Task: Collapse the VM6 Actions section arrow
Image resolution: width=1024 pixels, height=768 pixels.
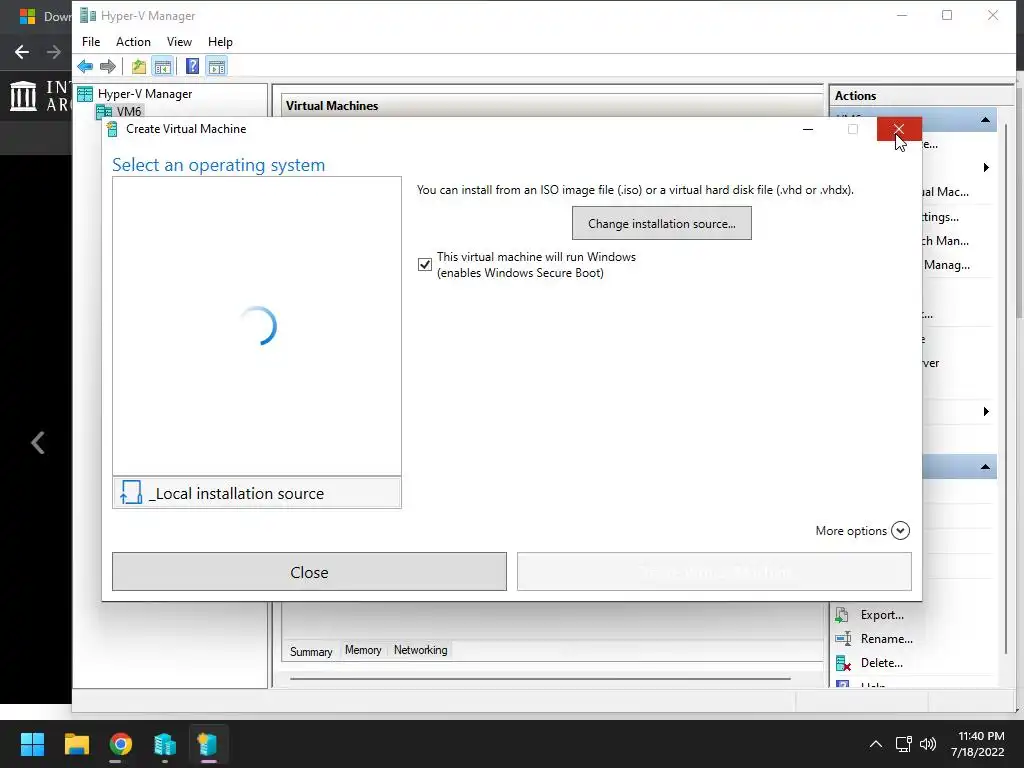Action: [x=985, y=120]
